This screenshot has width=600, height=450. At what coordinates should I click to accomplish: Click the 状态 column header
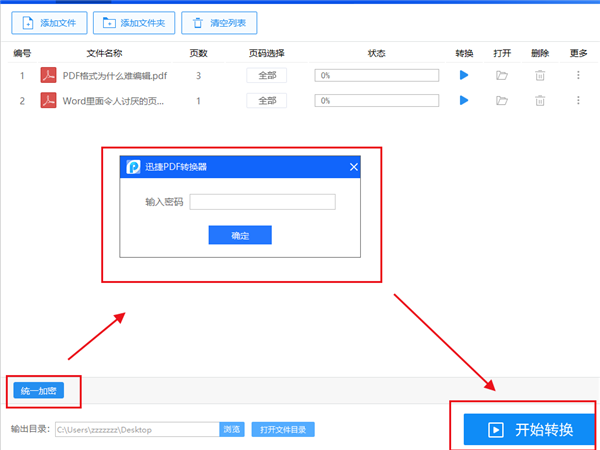click(x=377, y=53)
